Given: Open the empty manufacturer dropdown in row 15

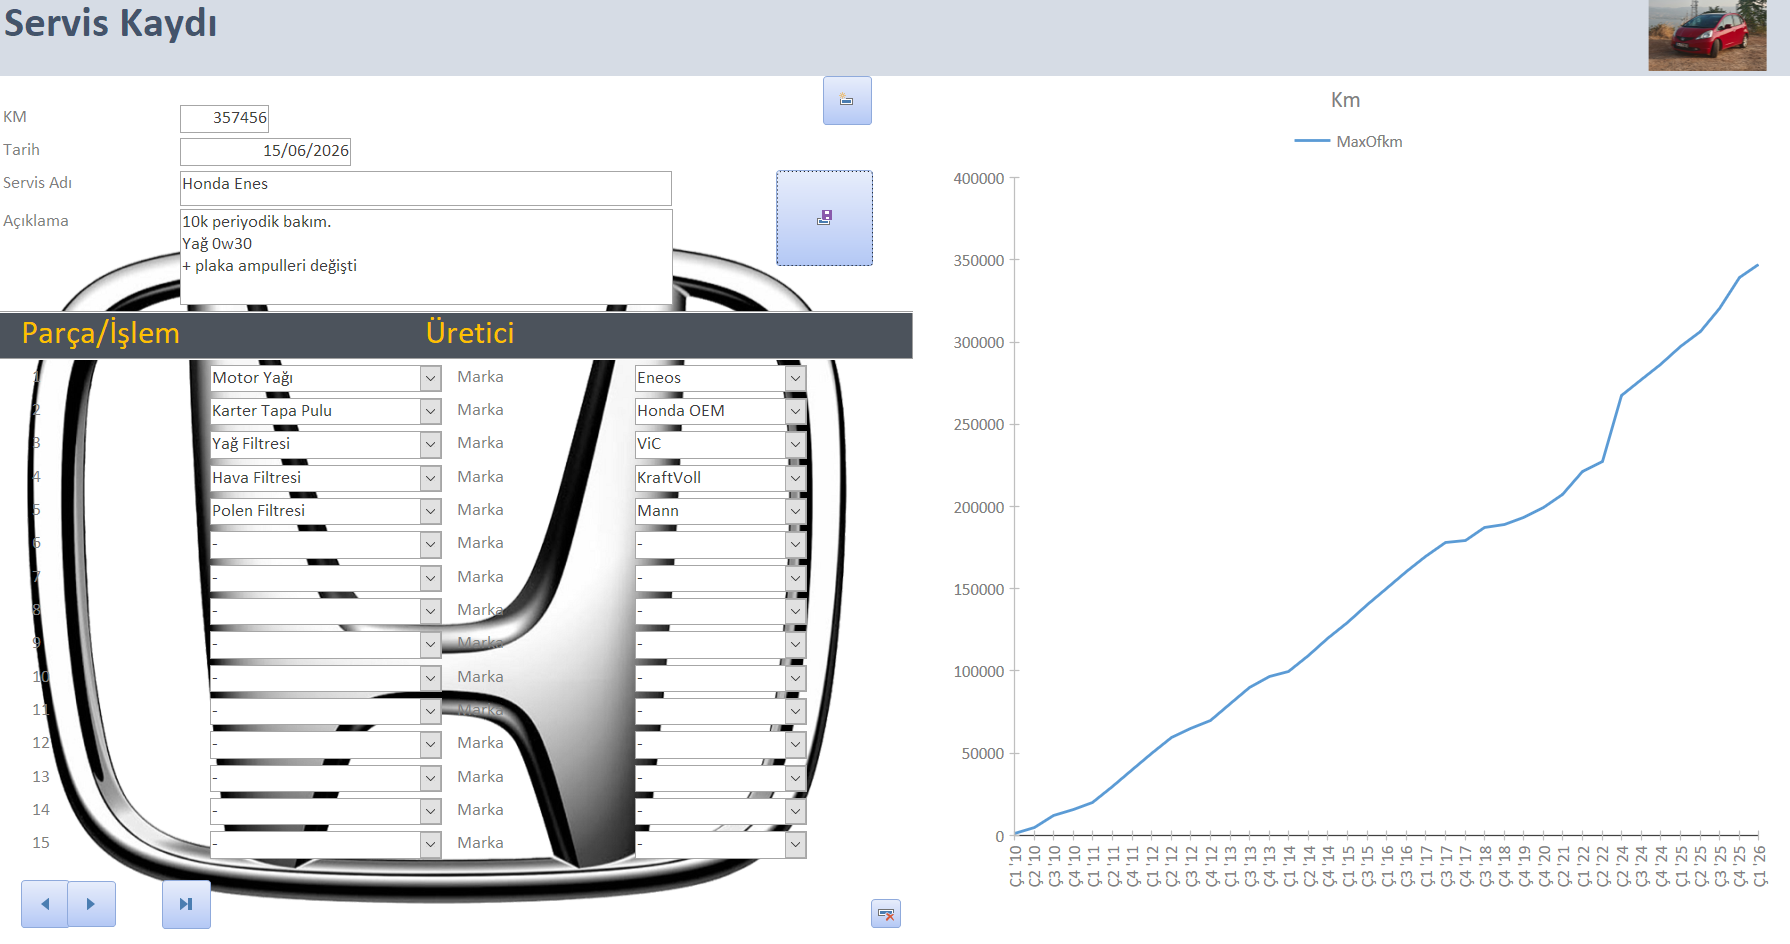Looking at the screenshot, I should [x=795, y=844].
